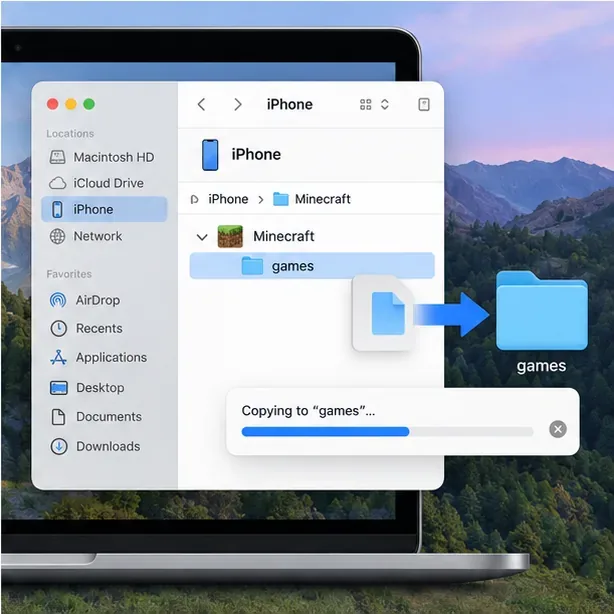Click the Applications A icon
Viewport: 614px width, 614px height.
58,358
